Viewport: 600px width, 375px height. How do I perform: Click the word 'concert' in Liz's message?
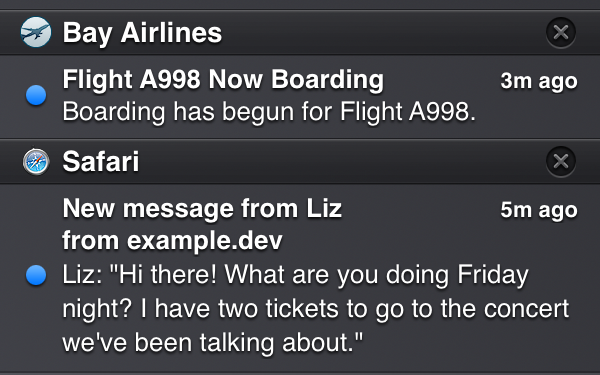[x=527, y=309]
